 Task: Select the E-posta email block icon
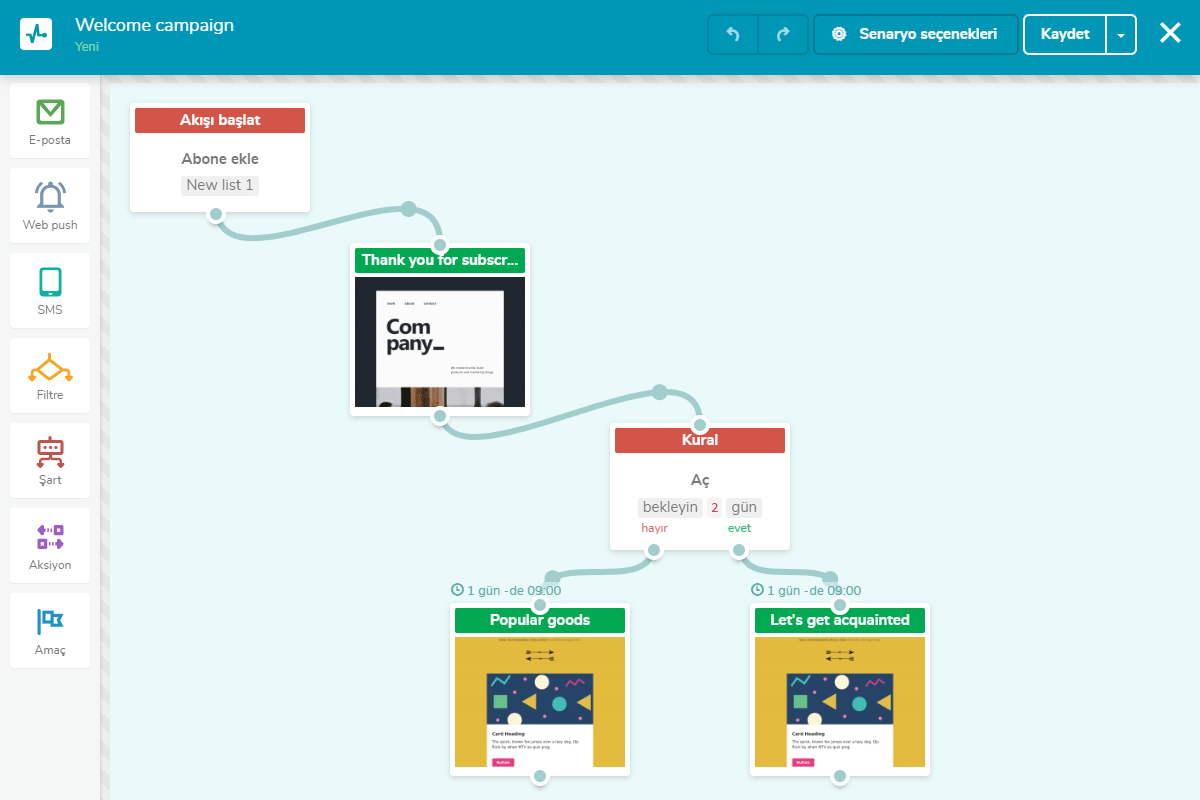[50, 112]
